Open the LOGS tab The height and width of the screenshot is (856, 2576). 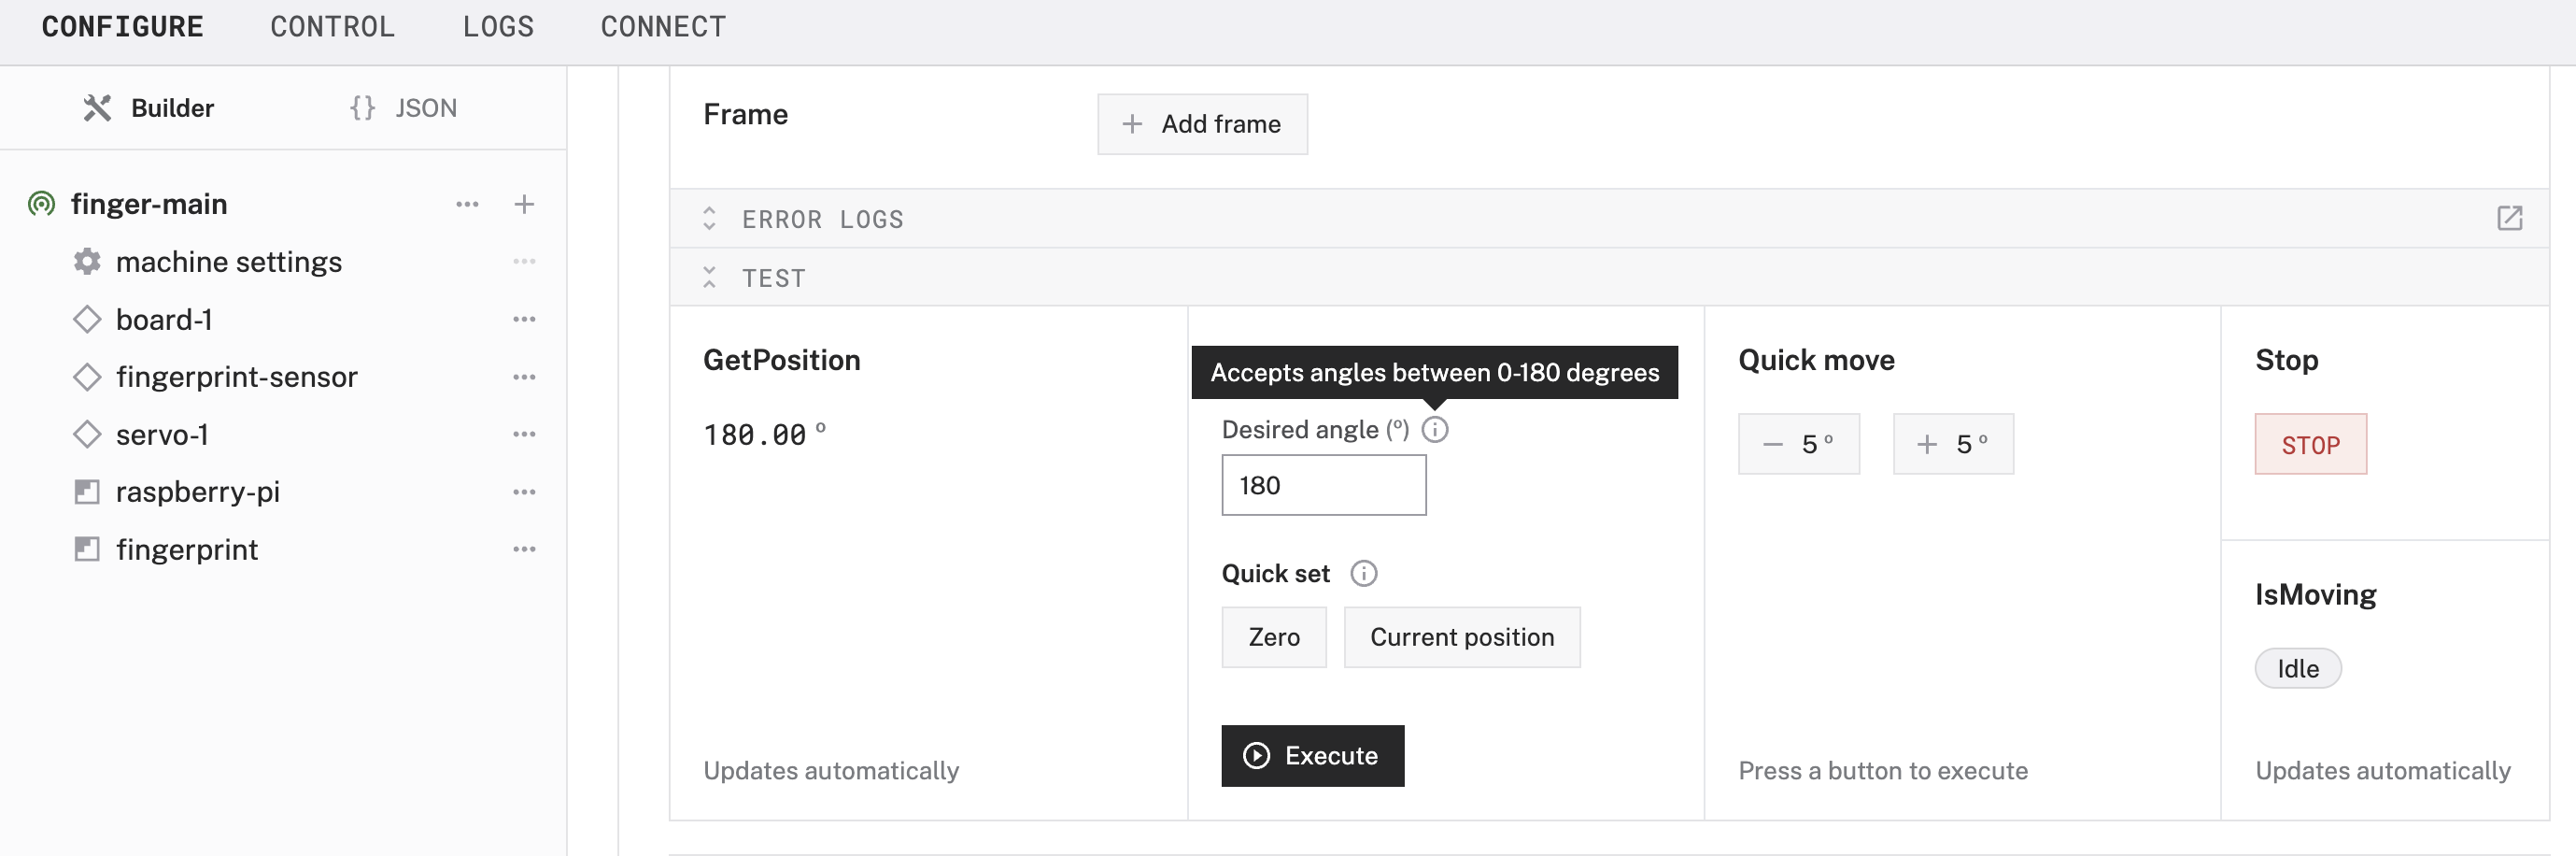point(498,27)
